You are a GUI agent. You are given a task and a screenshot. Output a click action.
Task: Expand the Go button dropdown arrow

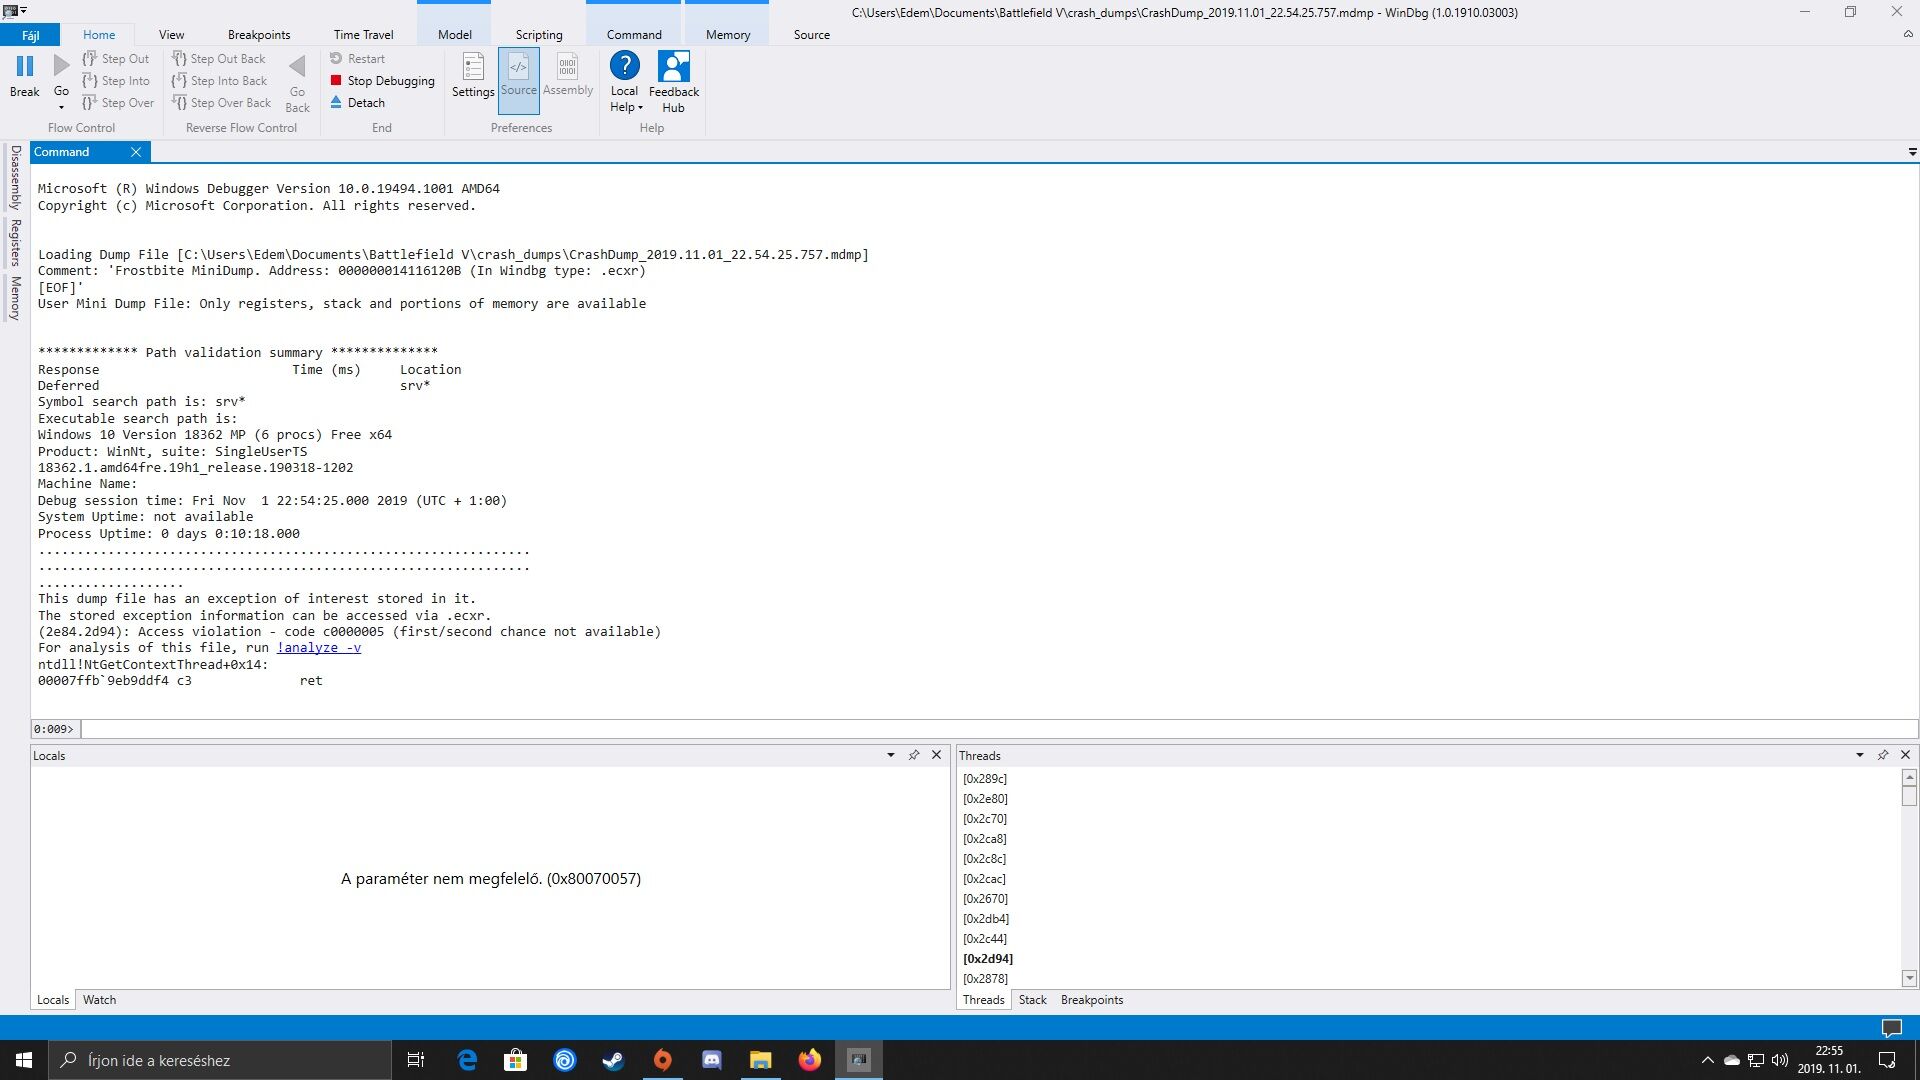(x=62, y=108)
